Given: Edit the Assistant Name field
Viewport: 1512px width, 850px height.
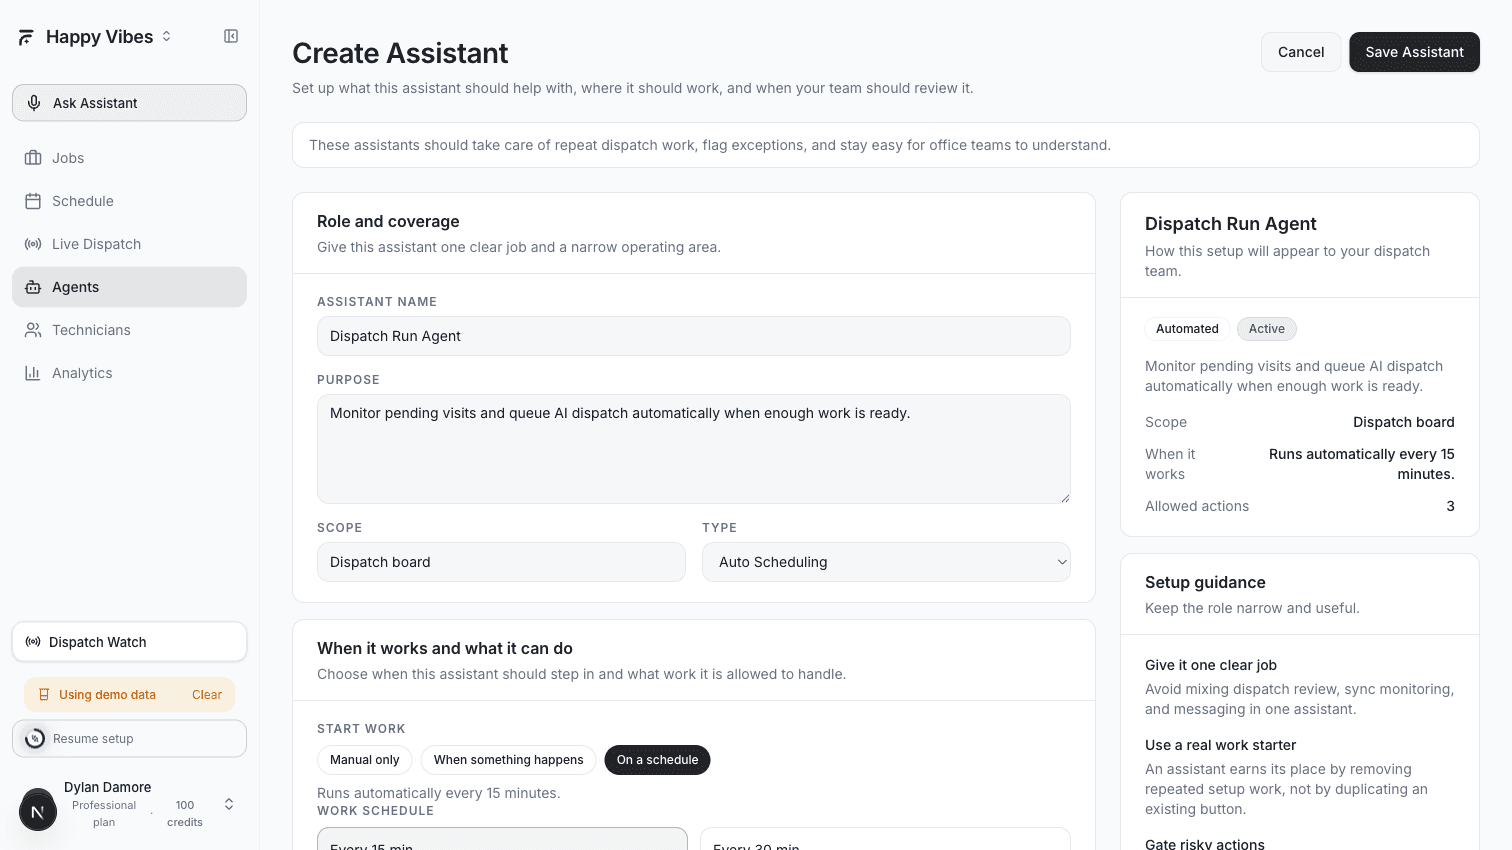Looking at the screenshot, I should 693,336.
